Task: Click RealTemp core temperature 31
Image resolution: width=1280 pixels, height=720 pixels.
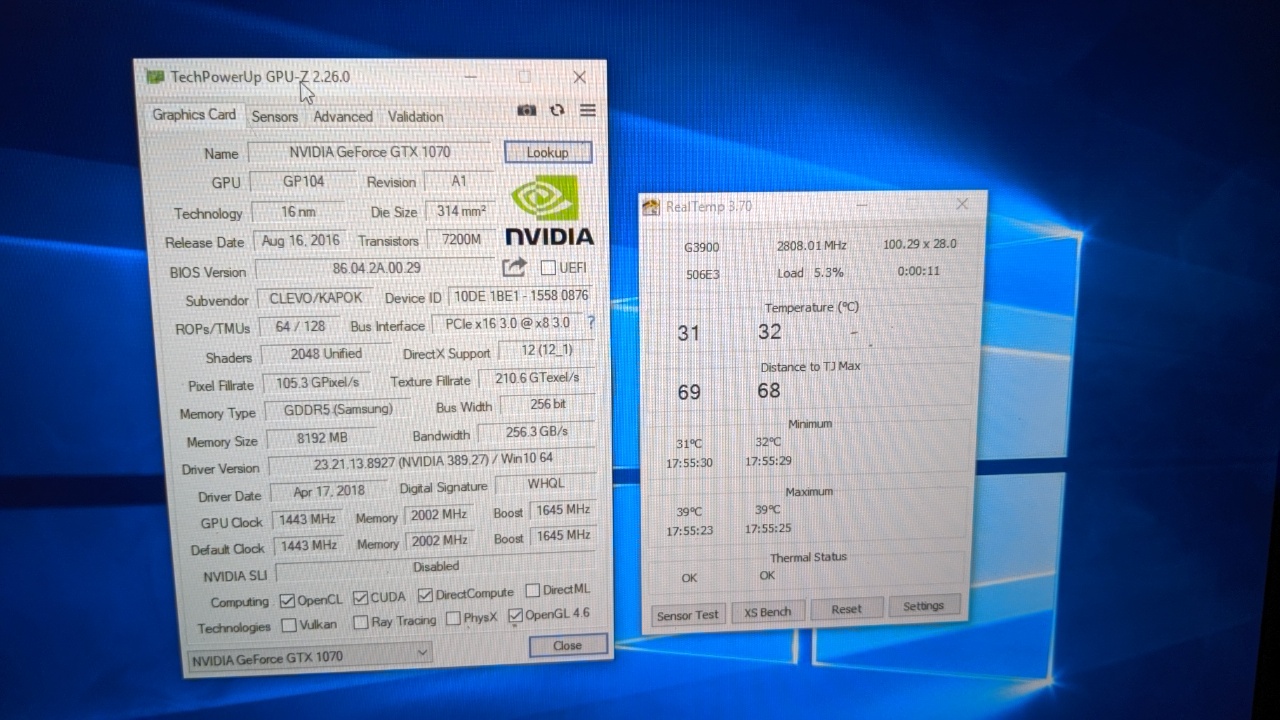Action: (x=688, y=334)
